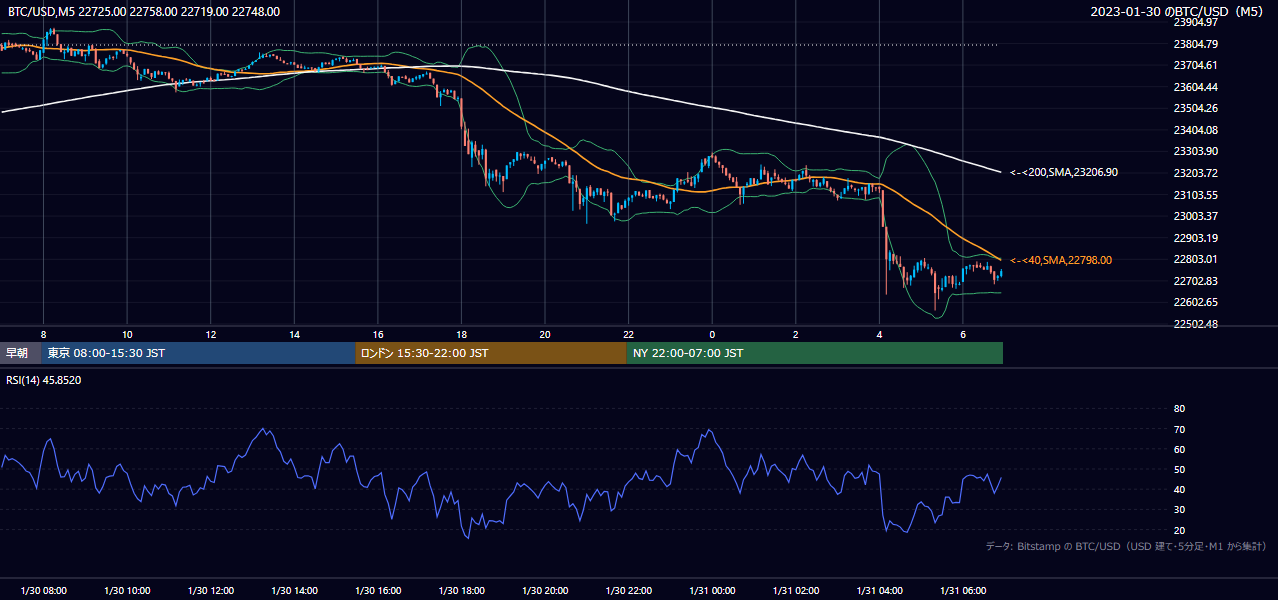Click the 1/31 02:00 bottom time label

point(795,591)
